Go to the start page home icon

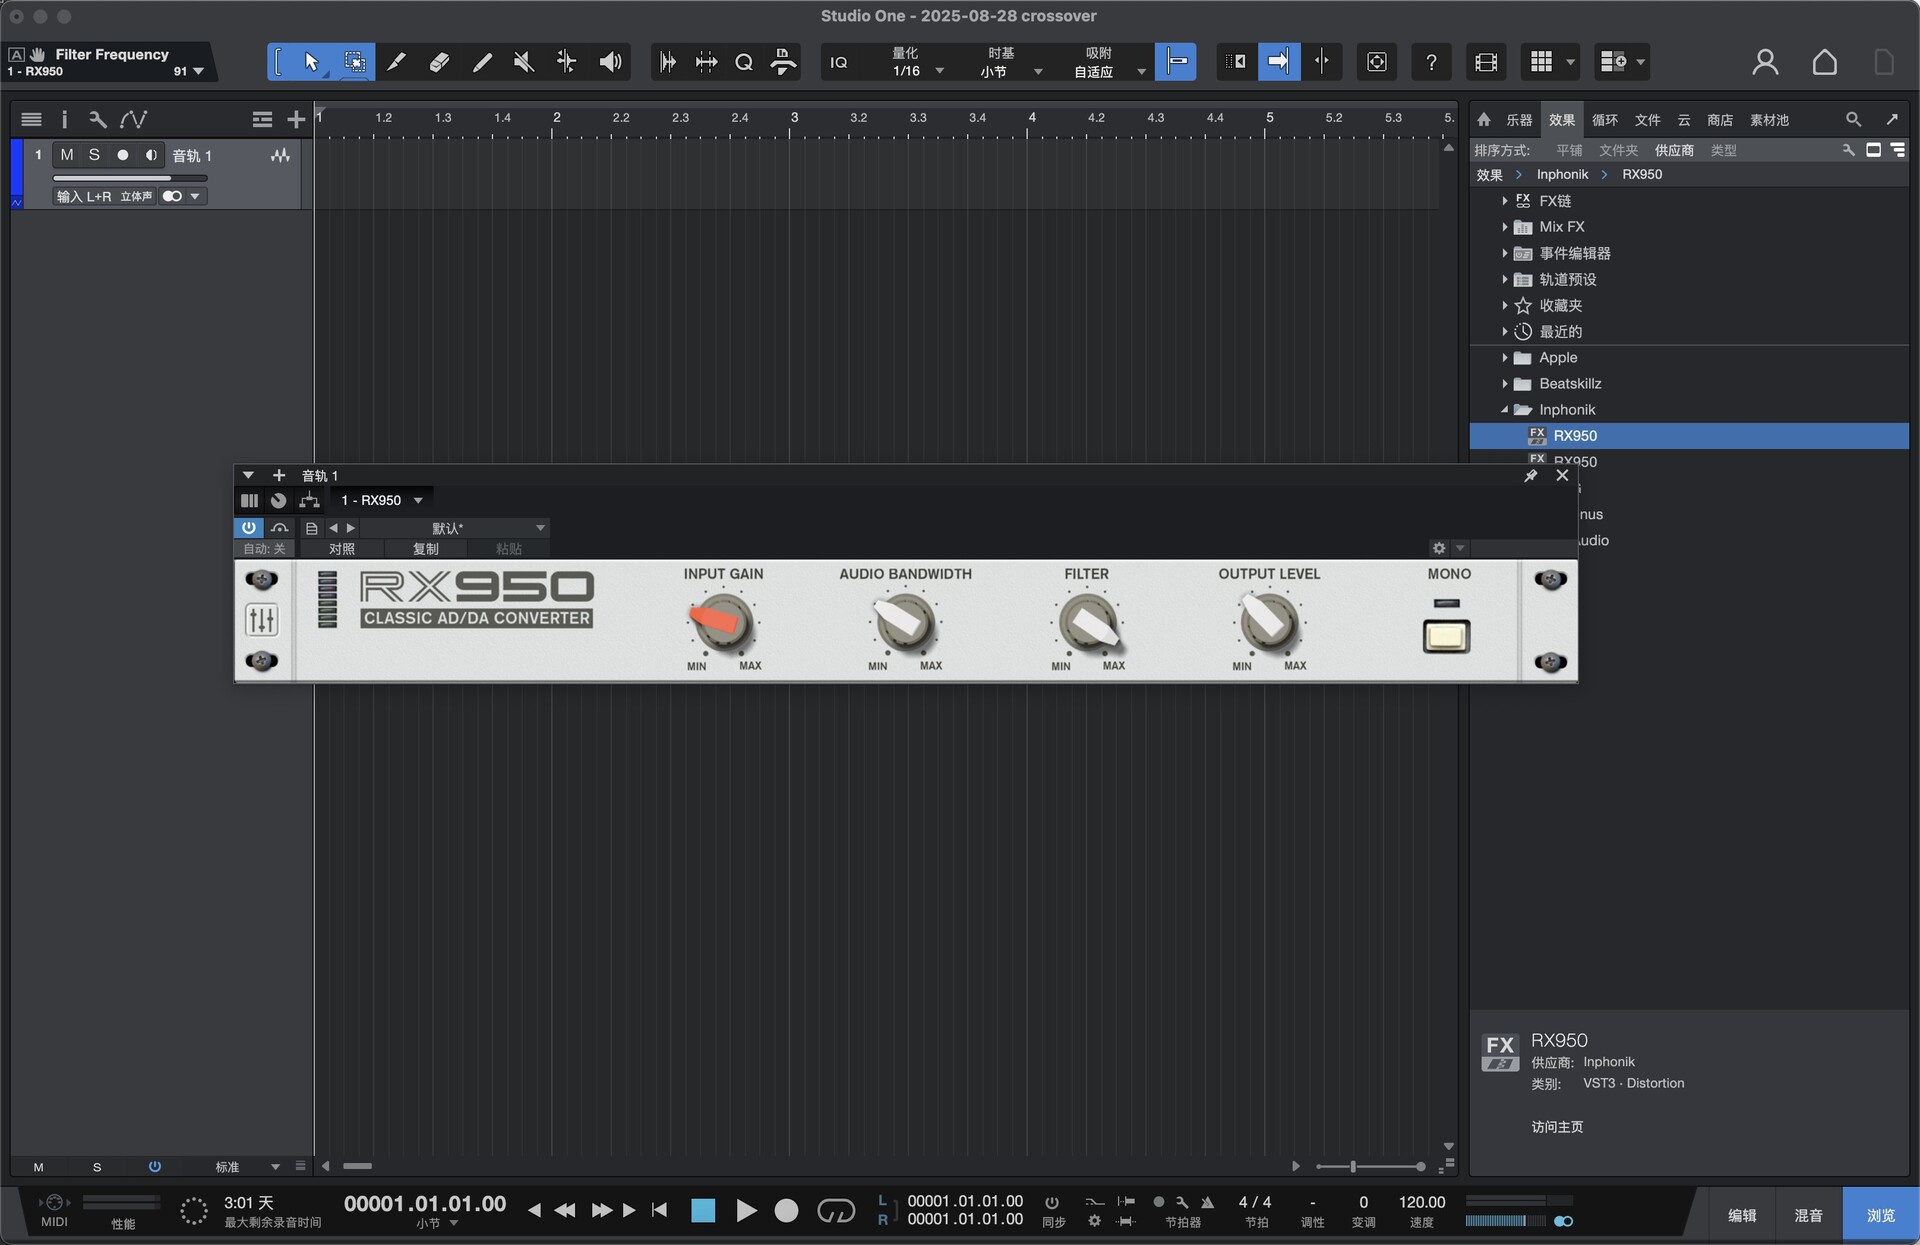point(1824,62)
